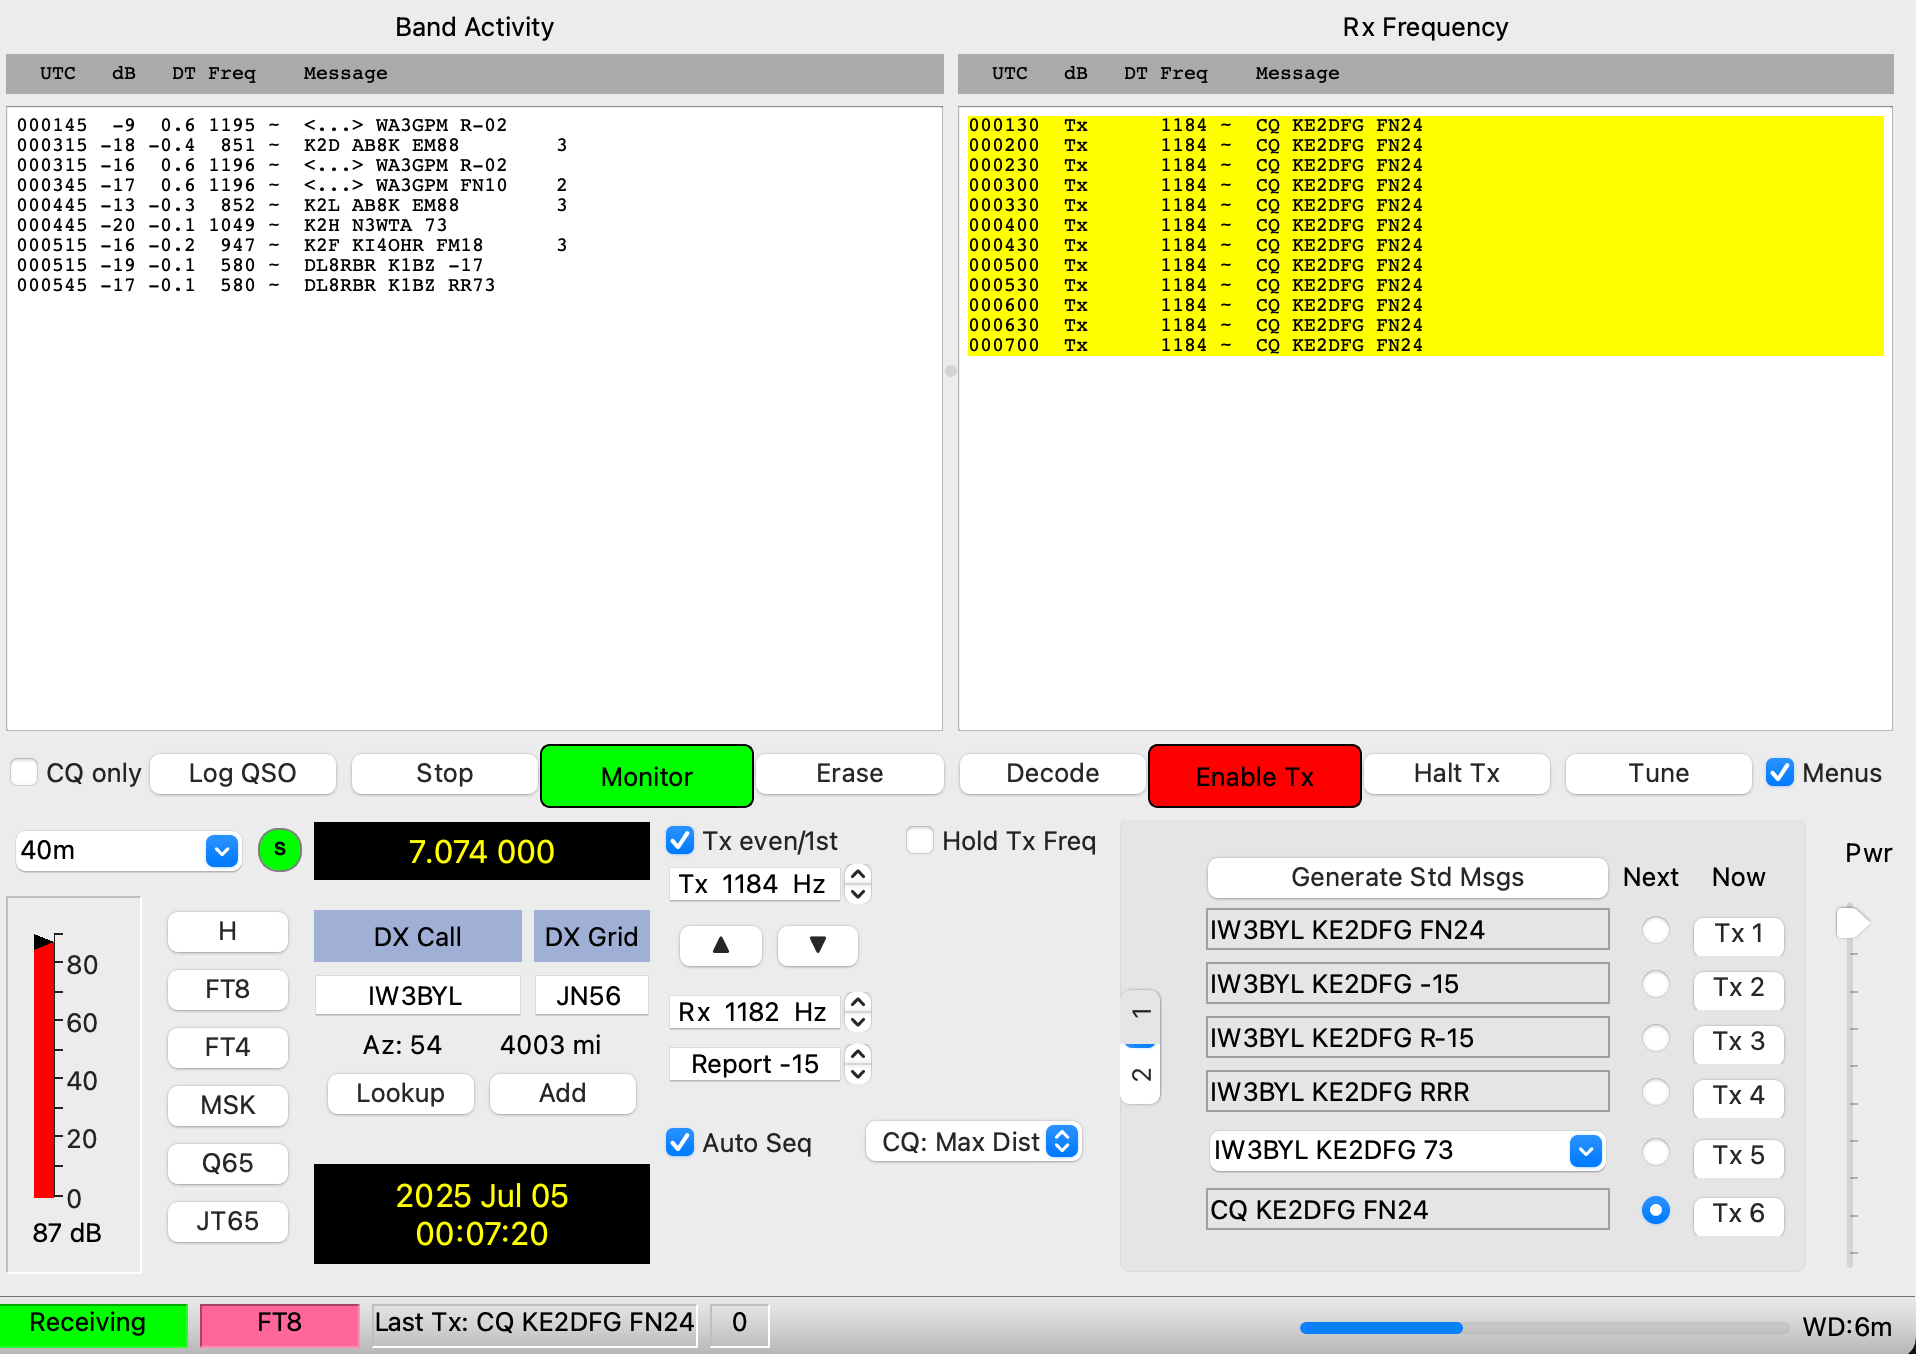Select Q65 mode button
This screenshot has height=1354, width=1916.
(x=228, y=1163)
